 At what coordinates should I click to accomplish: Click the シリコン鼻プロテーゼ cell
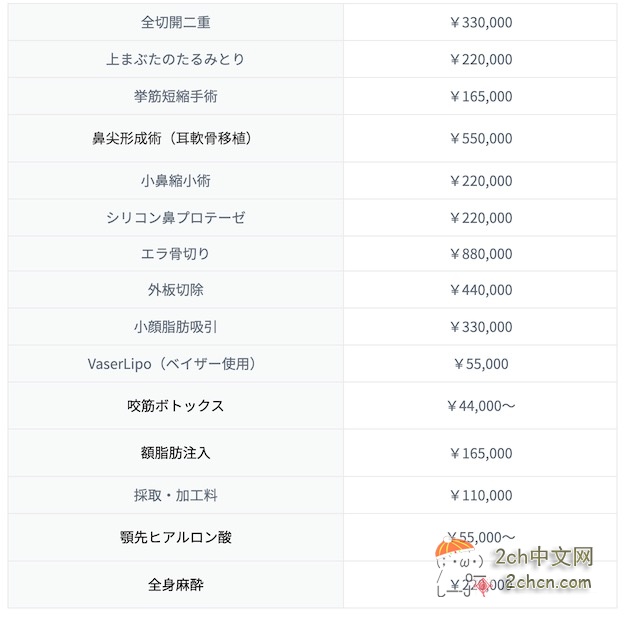(175, 217)
